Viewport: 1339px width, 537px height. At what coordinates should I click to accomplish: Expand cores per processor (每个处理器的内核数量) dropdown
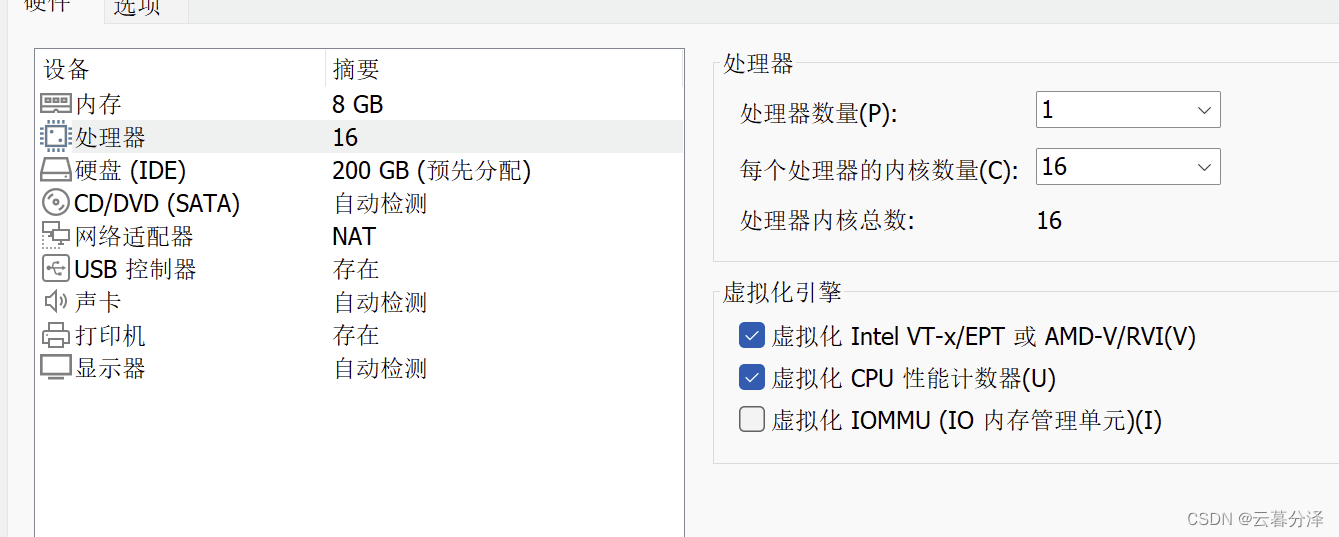1128,167
